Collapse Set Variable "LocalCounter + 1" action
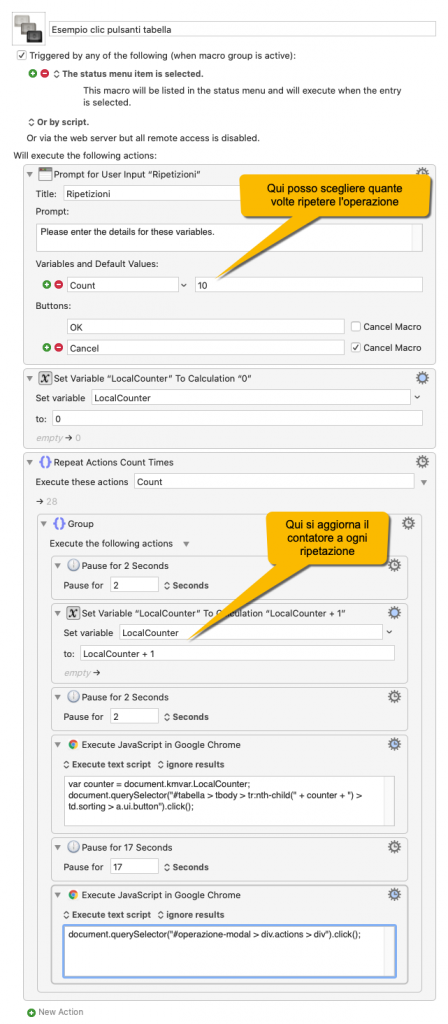The image size is (448, 1024). pyautogui.click(x=57, y=613)
